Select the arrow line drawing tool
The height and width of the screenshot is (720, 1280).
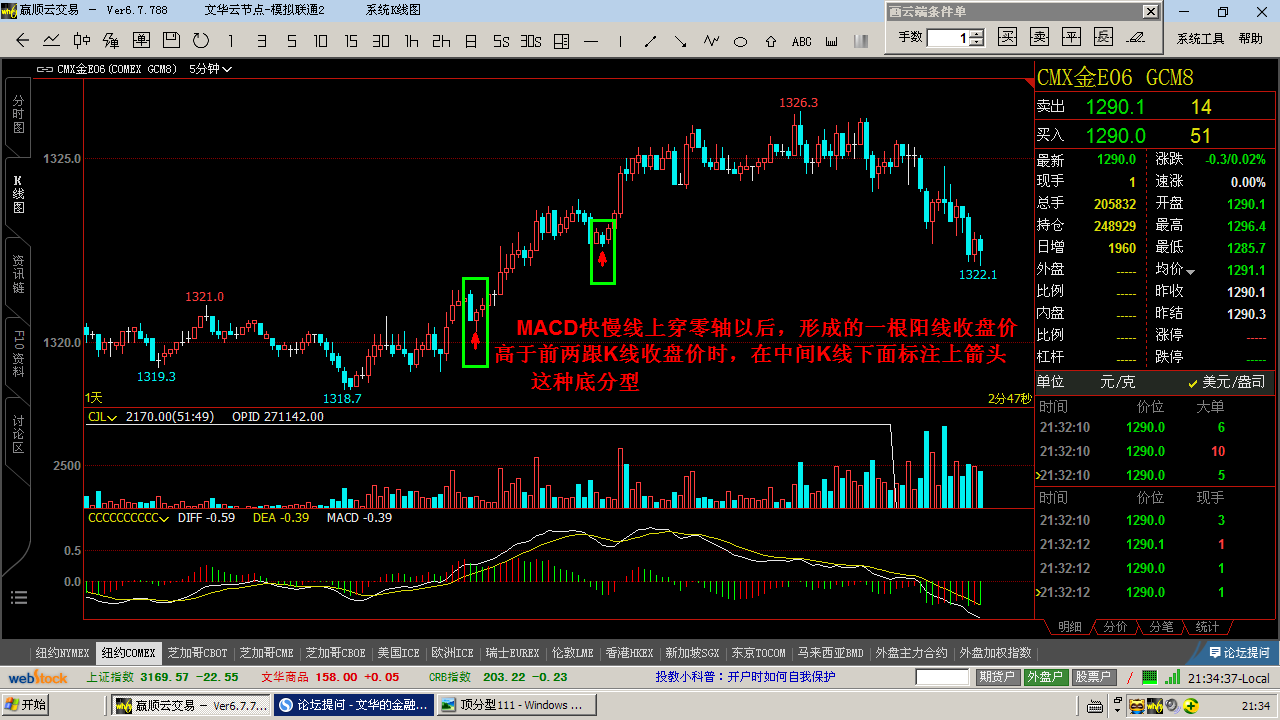pos(681,41)
